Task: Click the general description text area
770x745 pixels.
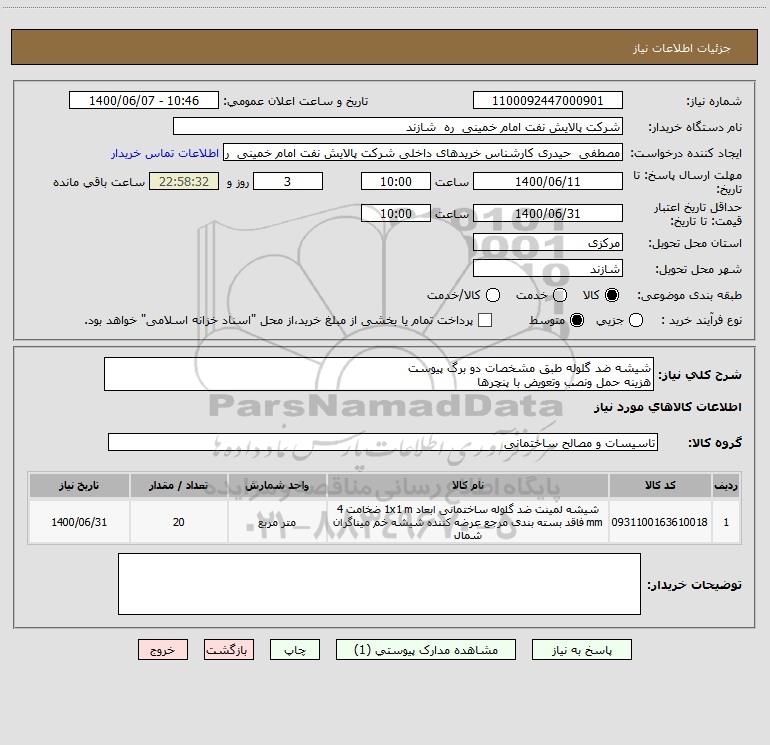Action: point(379,374)
